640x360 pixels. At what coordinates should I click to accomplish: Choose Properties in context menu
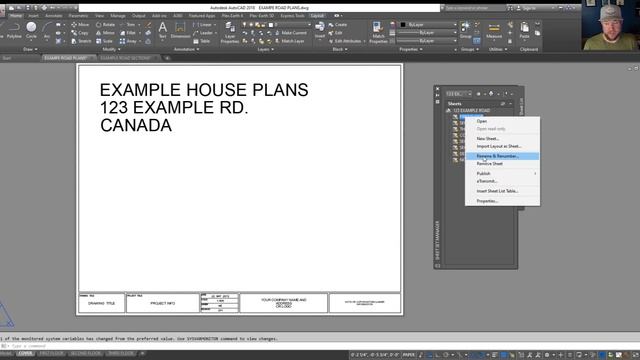pyautogui.click(x=502, y=201)
